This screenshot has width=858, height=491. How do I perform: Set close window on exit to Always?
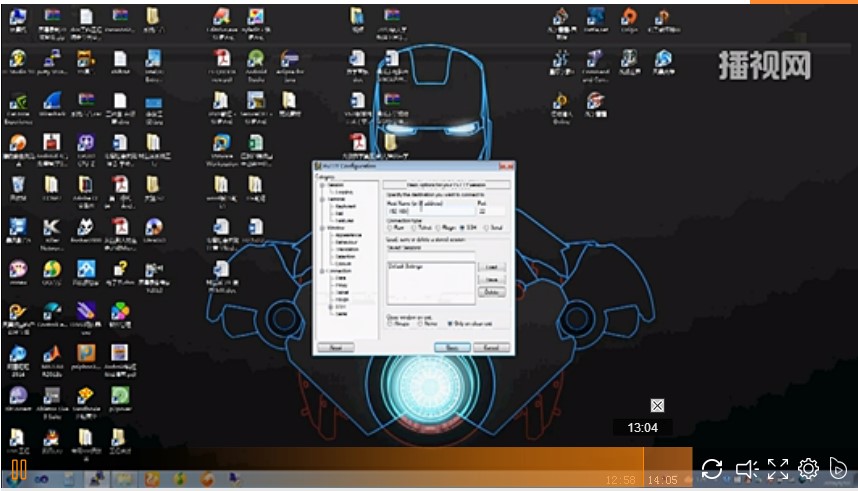[x=389, y=324]
